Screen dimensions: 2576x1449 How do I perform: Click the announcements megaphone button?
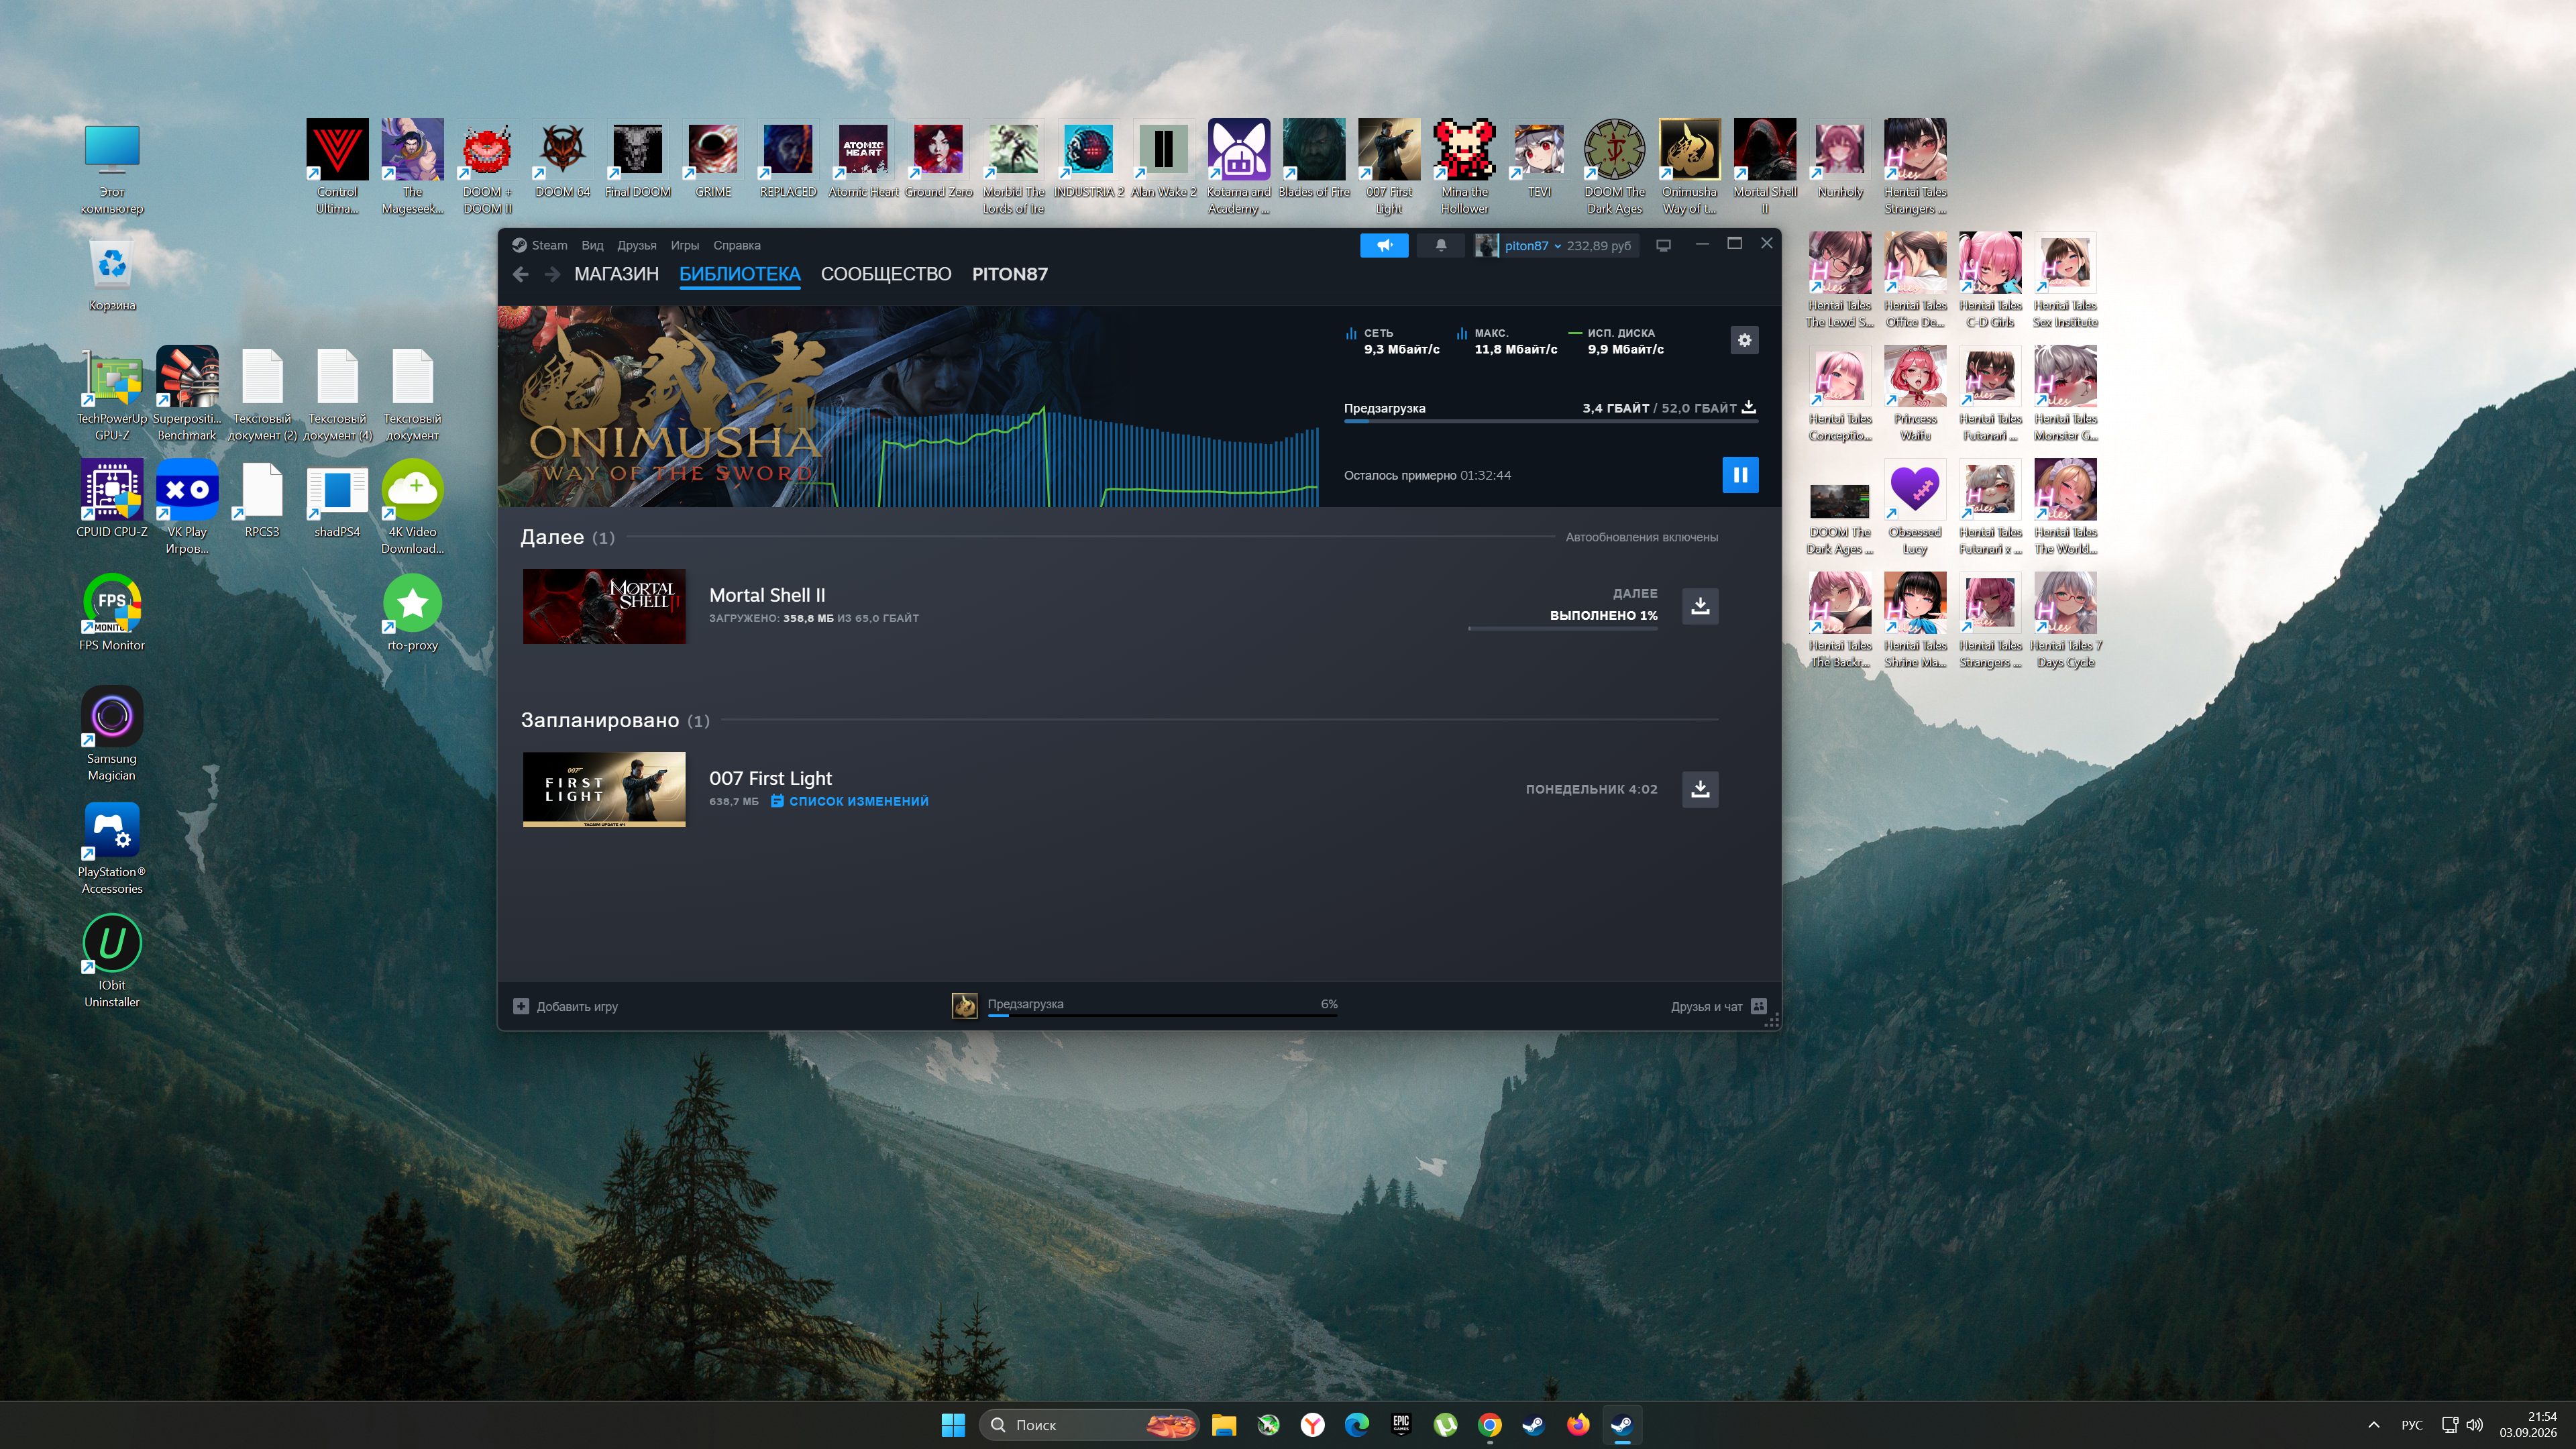tap(1384, 245)
